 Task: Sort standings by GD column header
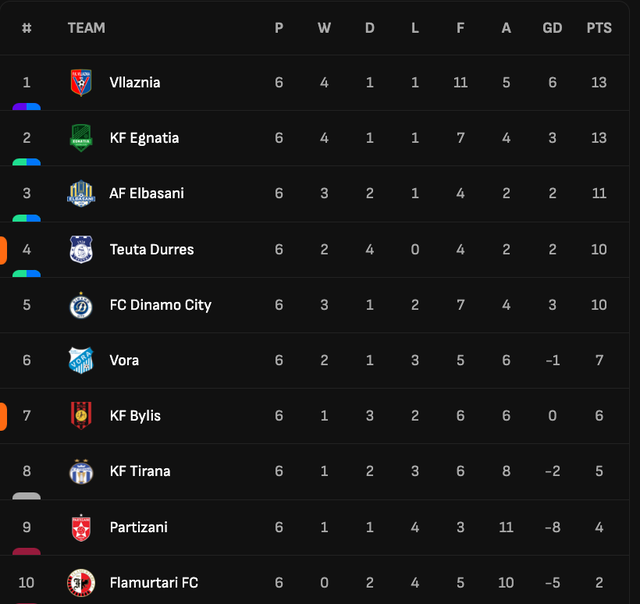pyautogui.click(x=552, y=28)
